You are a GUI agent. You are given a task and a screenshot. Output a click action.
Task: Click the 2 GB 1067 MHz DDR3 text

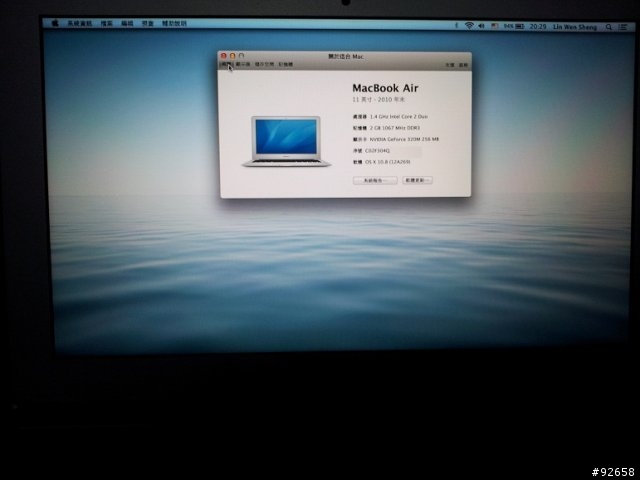click(395, 128)
